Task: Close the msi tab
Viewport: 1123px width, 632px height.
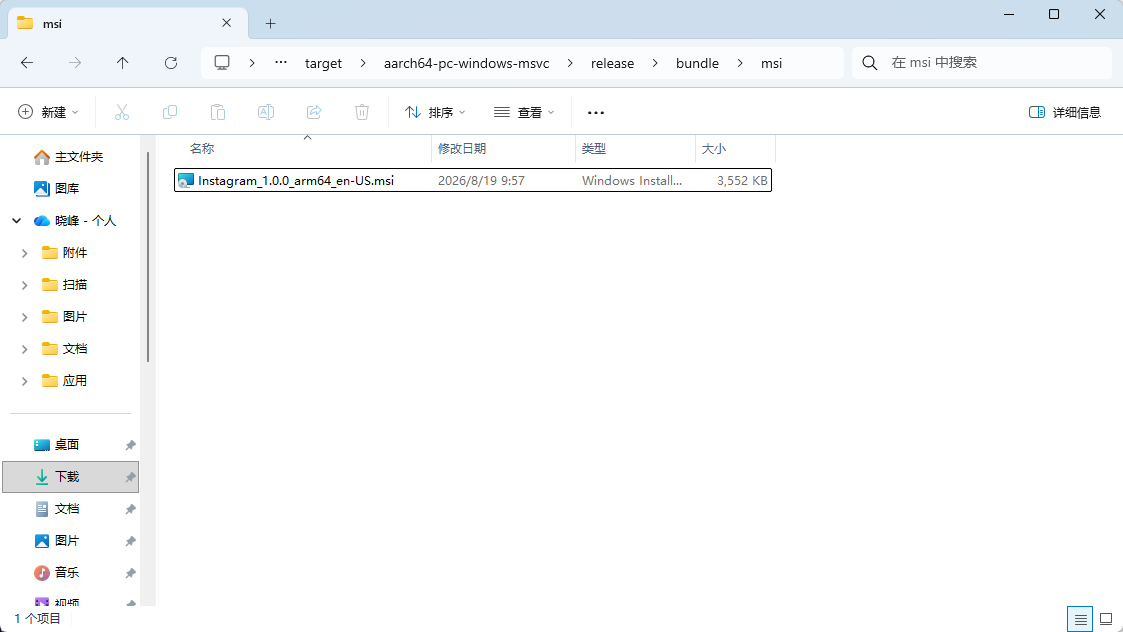Action: 226,23
